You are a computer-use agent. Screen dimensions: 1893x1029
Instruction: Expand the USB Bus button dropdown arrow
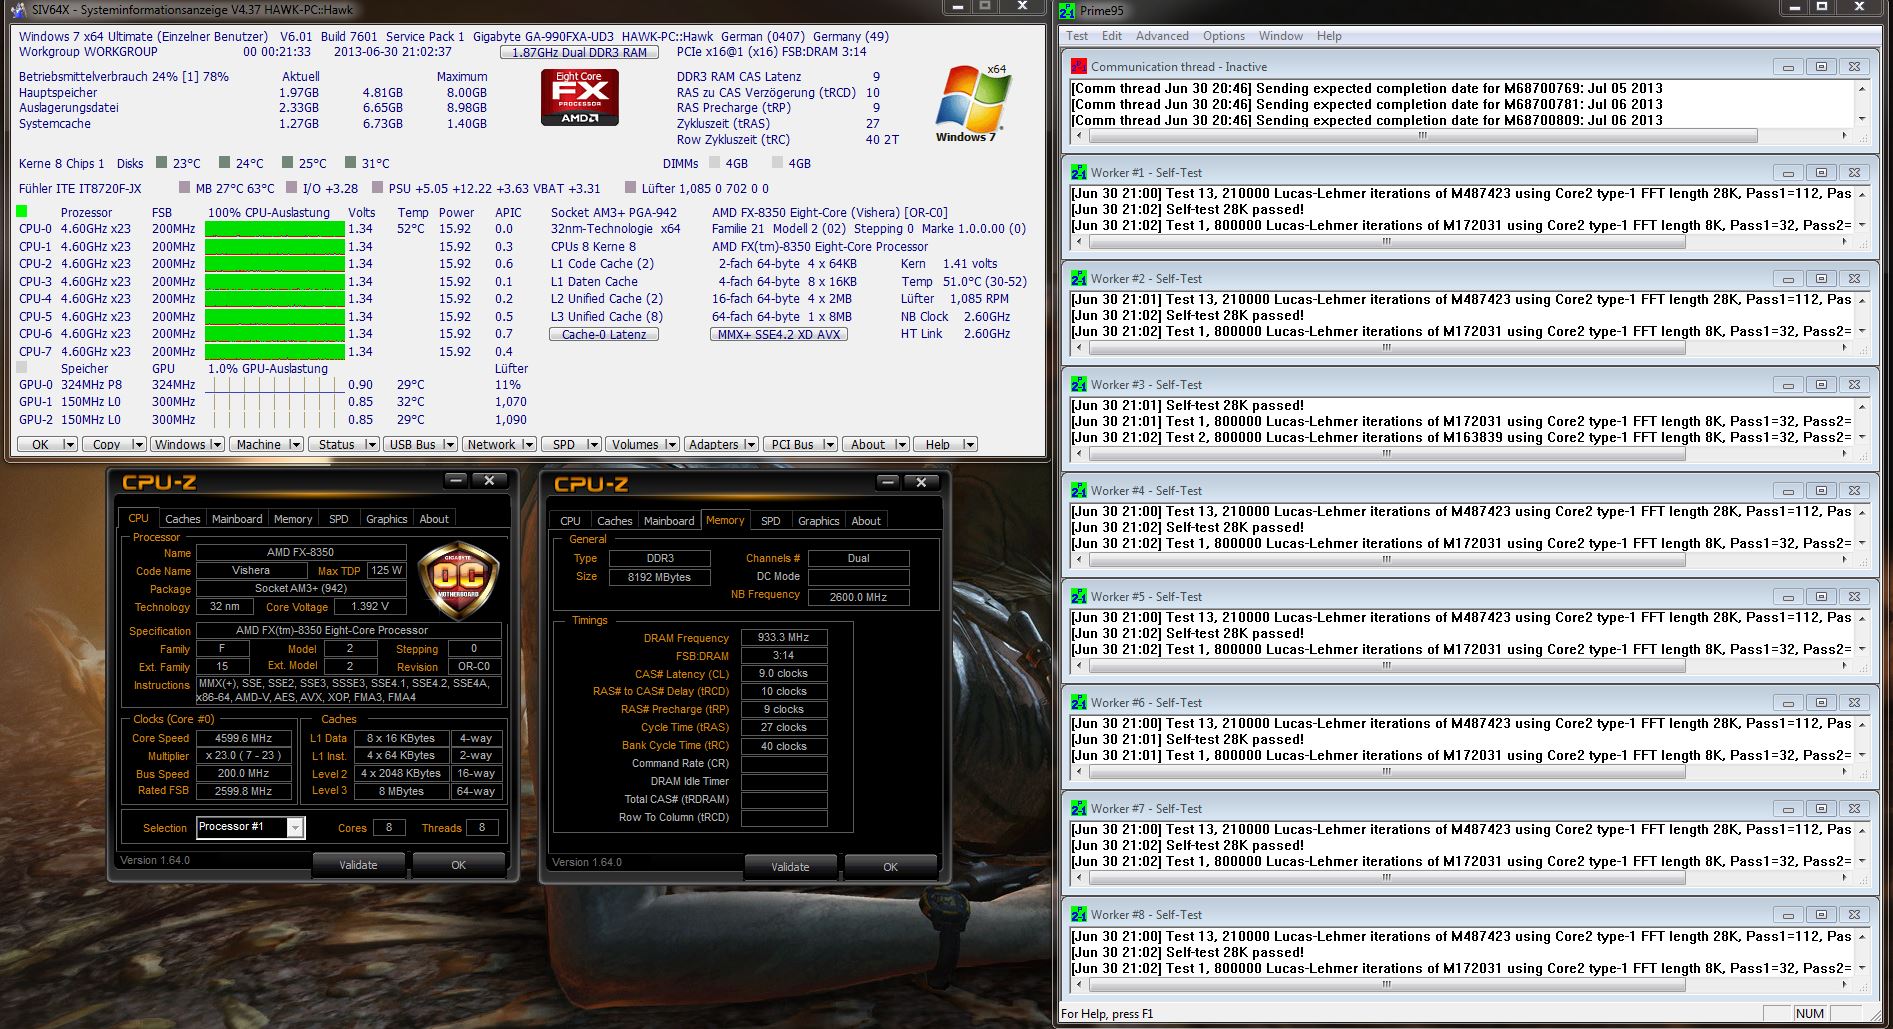450,444
